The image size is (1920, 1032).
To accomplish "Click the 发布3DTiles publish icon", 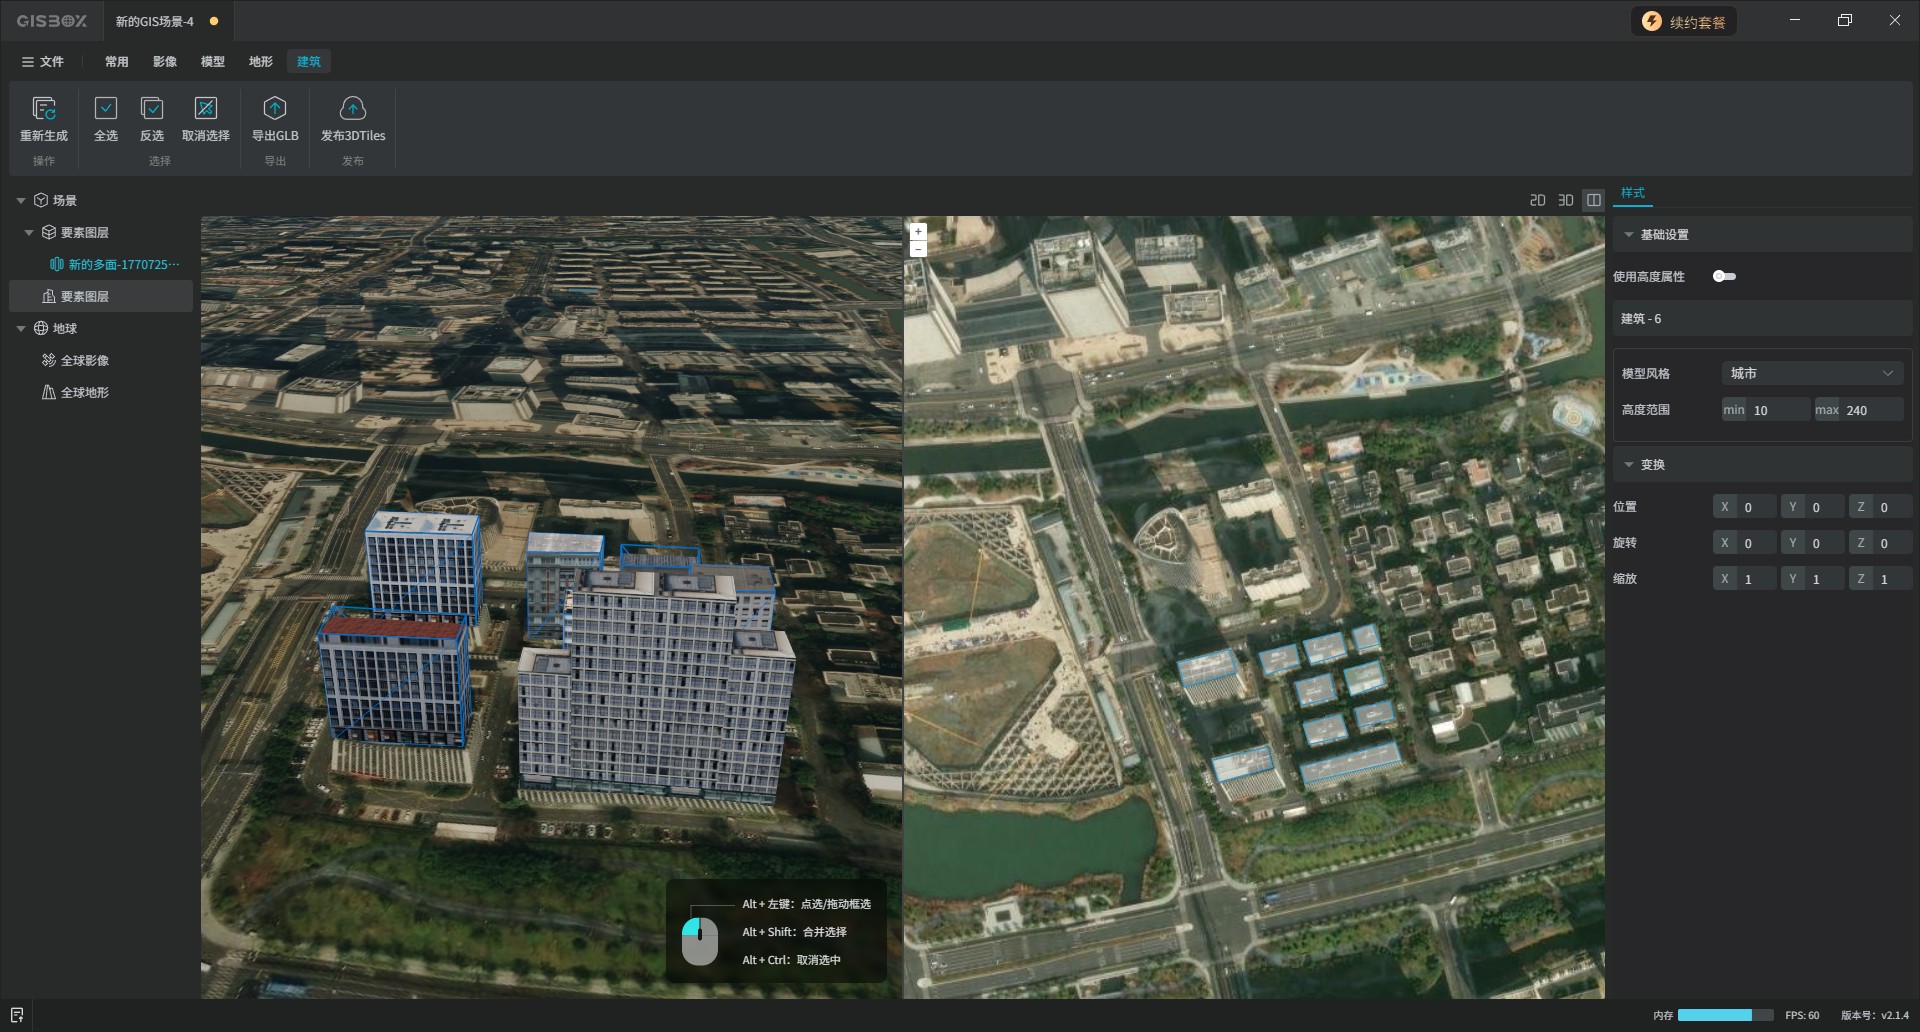I will 352,108.
